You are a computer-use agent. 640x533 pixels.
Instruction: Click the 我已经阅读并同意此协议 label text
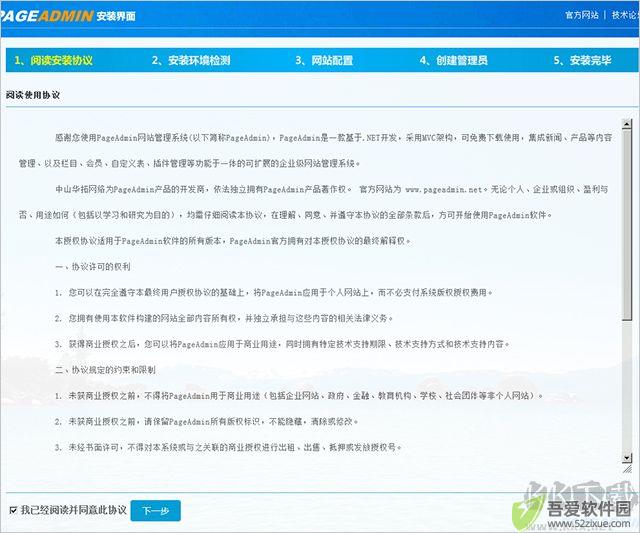74,510
